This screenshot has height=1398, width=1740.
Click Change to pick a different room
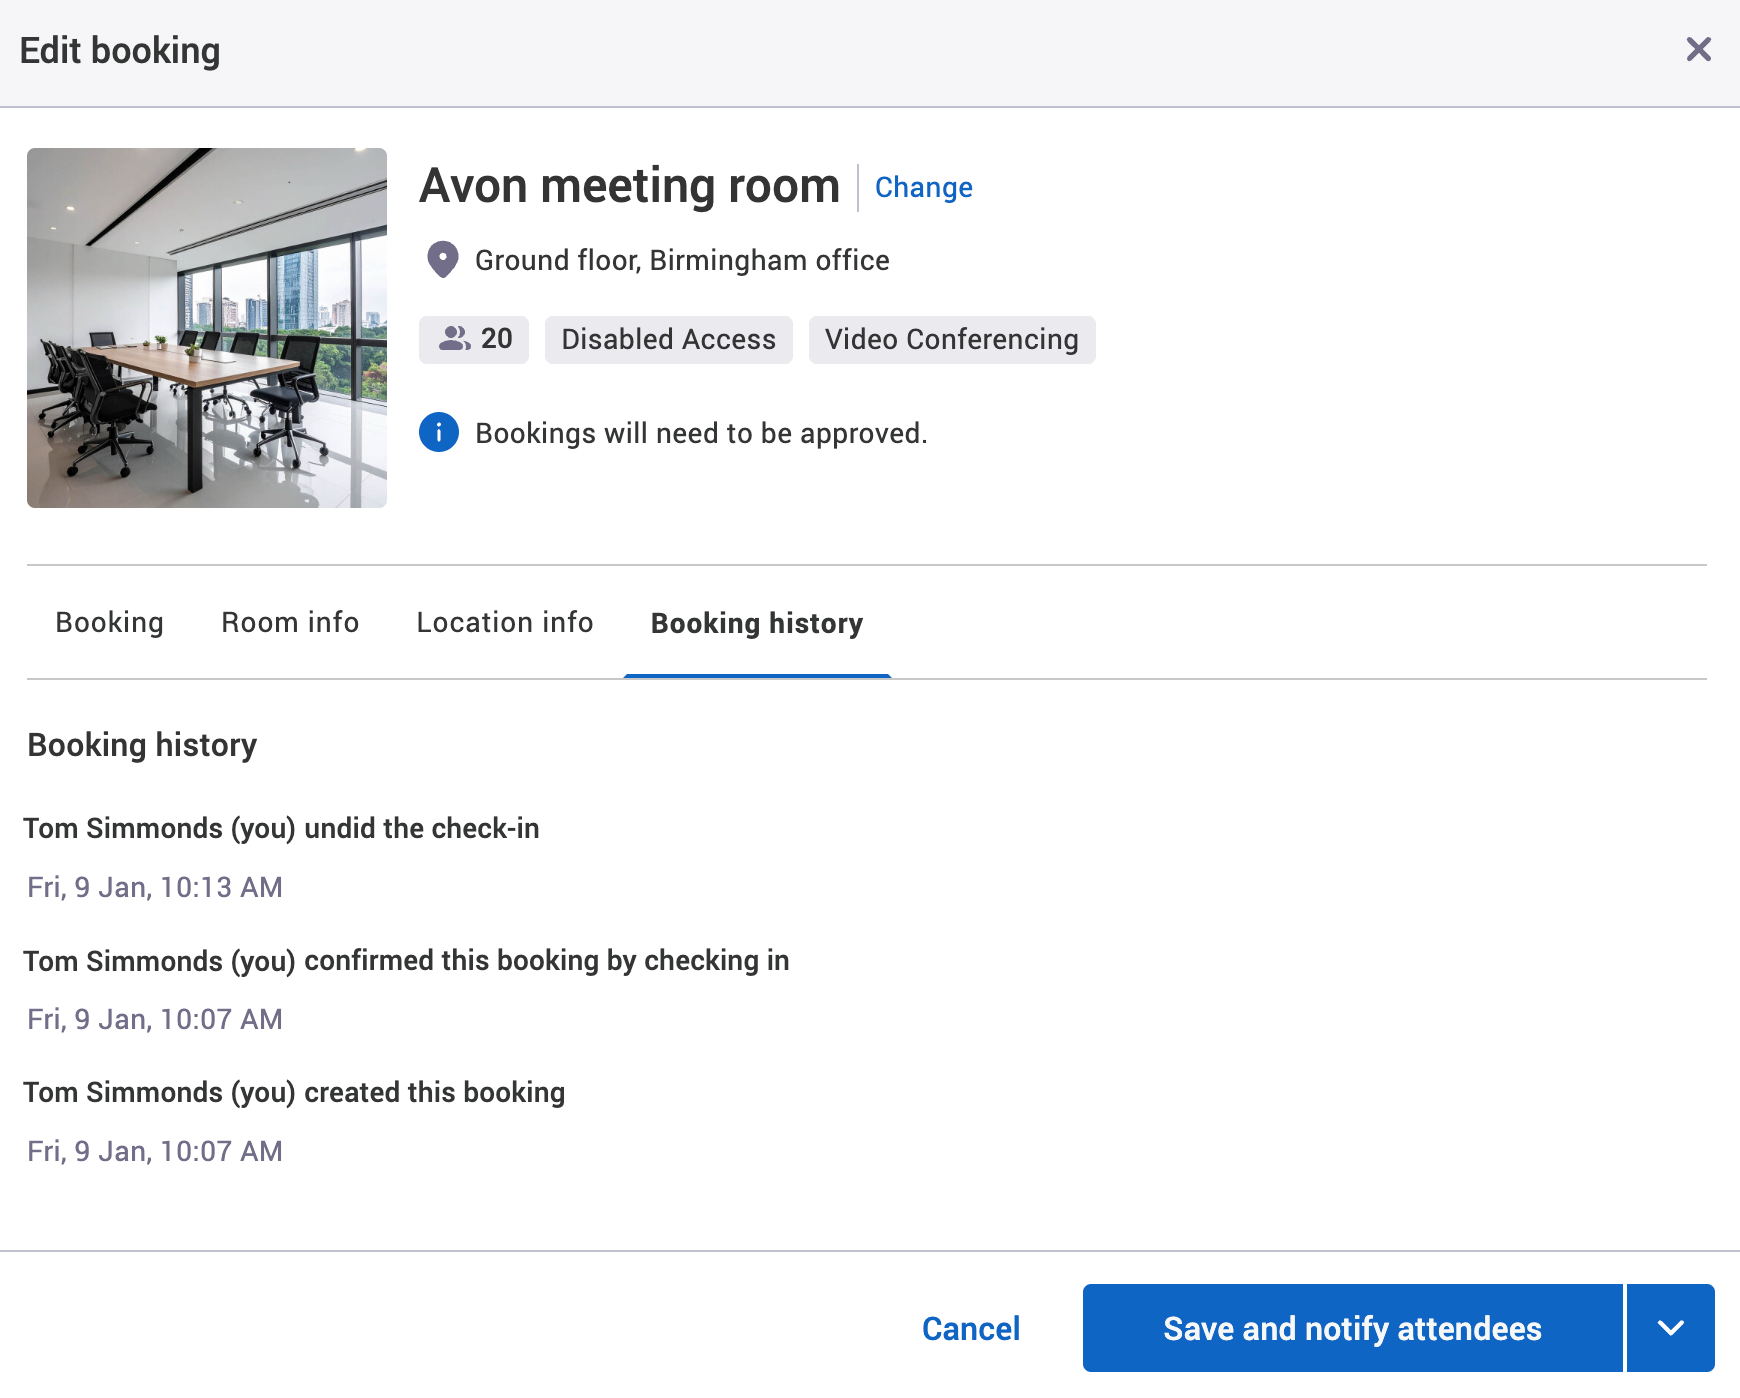coord(923,187)
